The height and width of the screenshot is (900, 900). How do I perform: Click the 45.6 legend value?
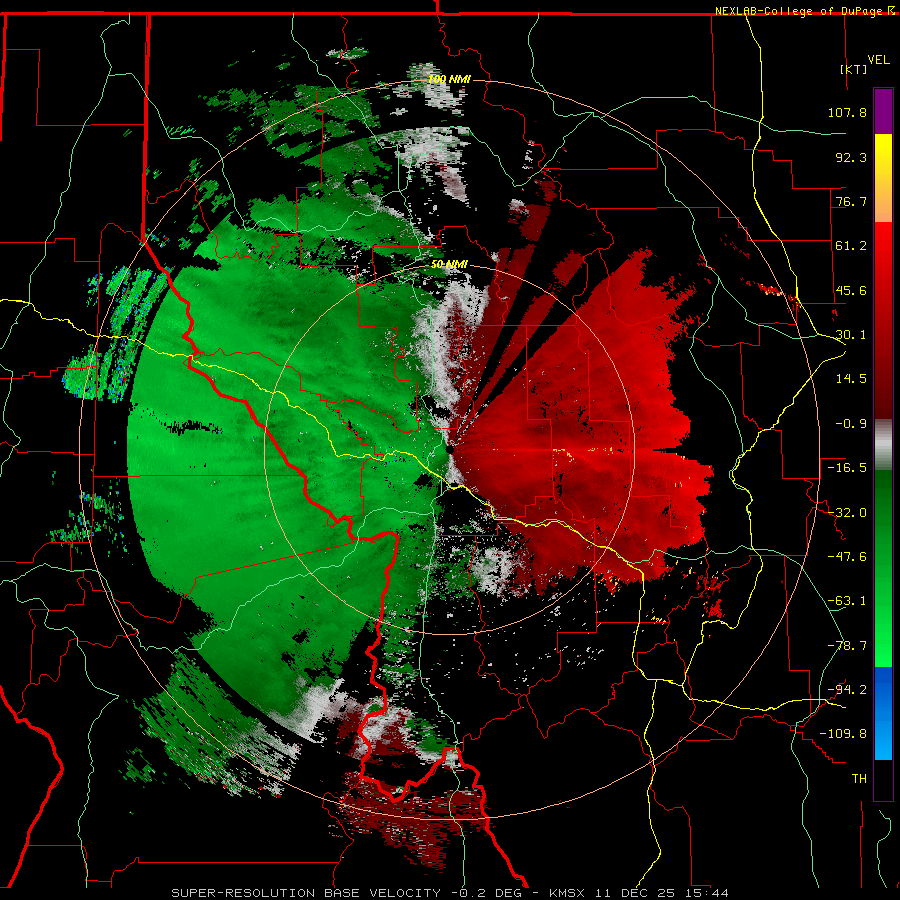[851, 290]
